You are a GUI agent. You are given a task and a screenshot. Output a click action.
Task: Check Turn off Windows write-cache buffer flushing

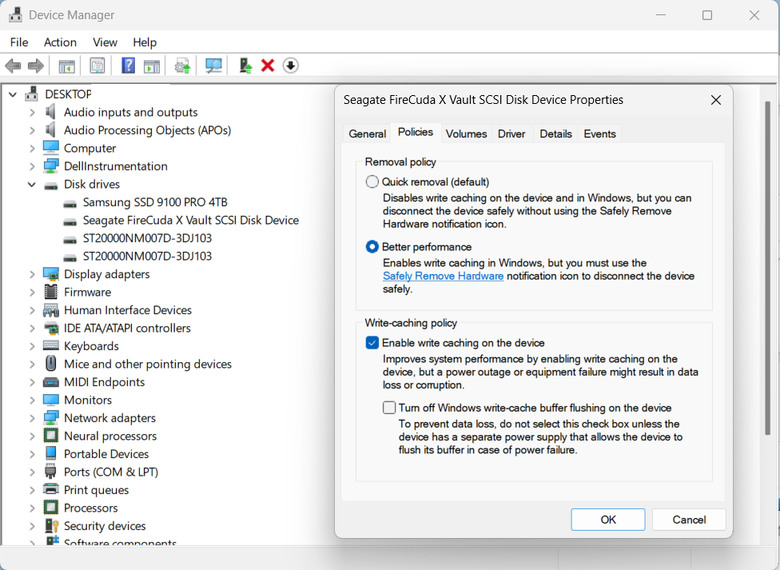[389, 408]
